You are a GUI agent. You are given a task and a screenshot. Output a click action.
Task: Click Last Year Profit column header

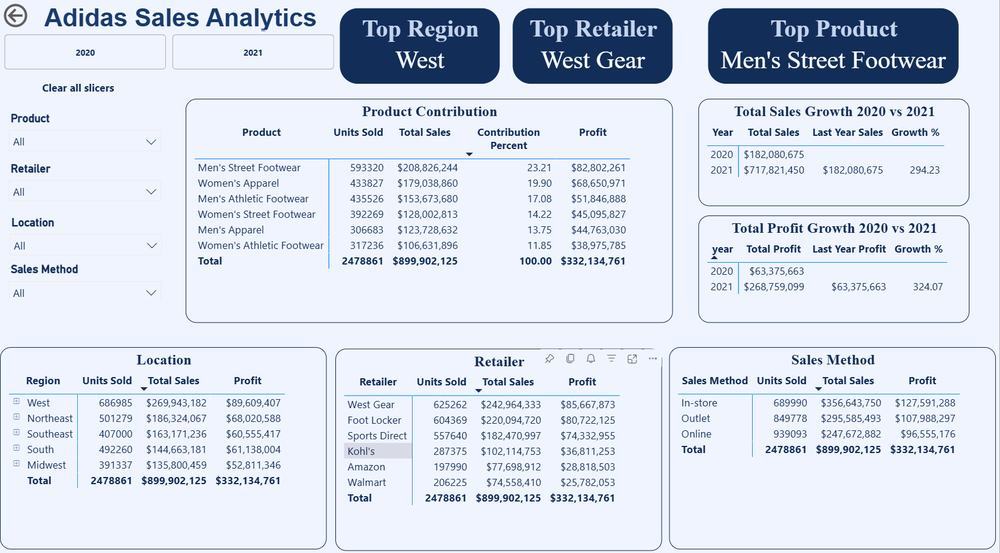tap(849, 249)
